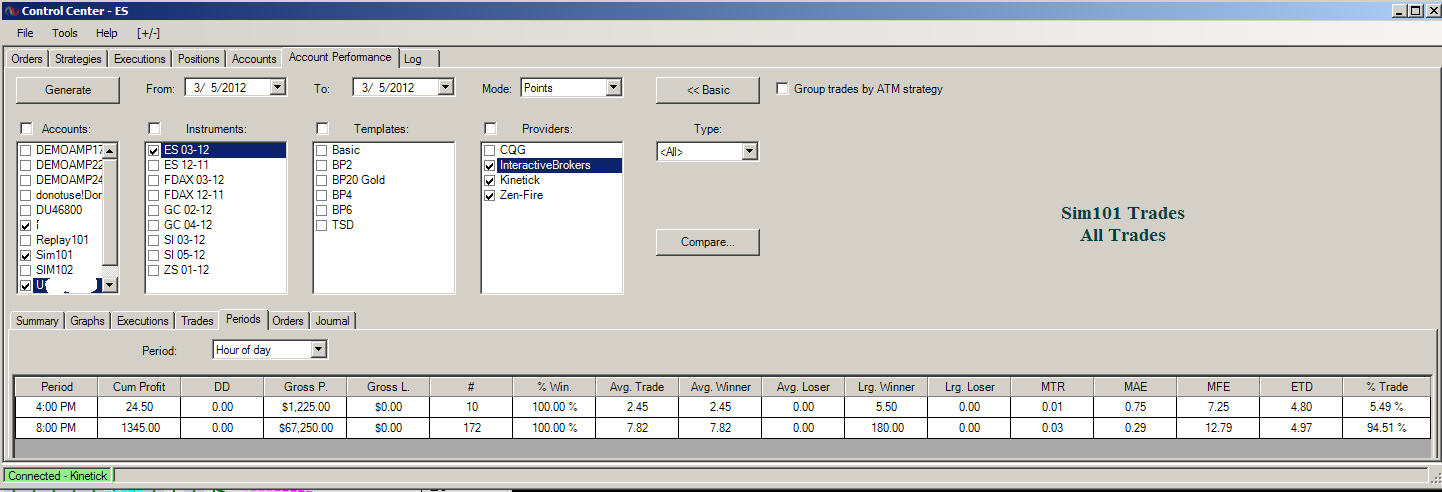Click the Connected - Kinetick status indicator
The width and height of the screenshot is (1442, 492).
[x=58, y=476]
